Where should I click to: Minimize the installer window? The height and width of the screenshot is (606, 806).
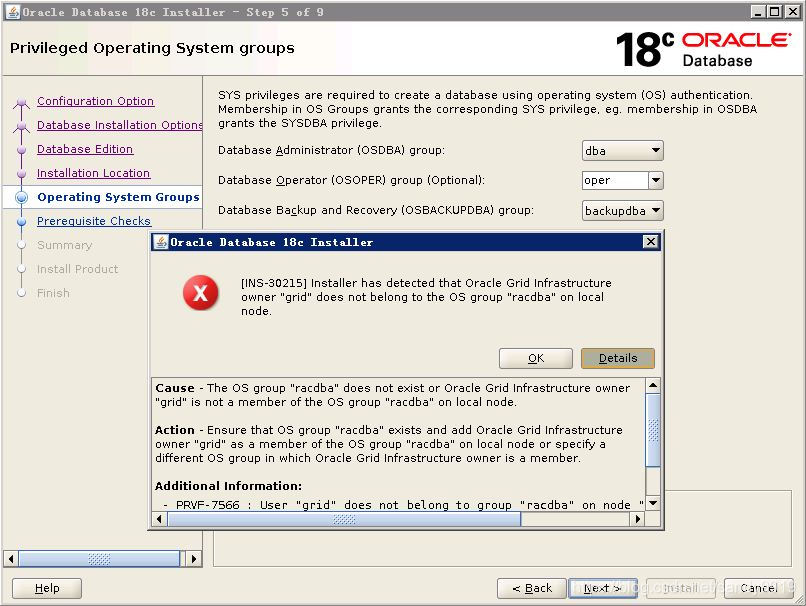pyautogui.click(x=758, y=12)
